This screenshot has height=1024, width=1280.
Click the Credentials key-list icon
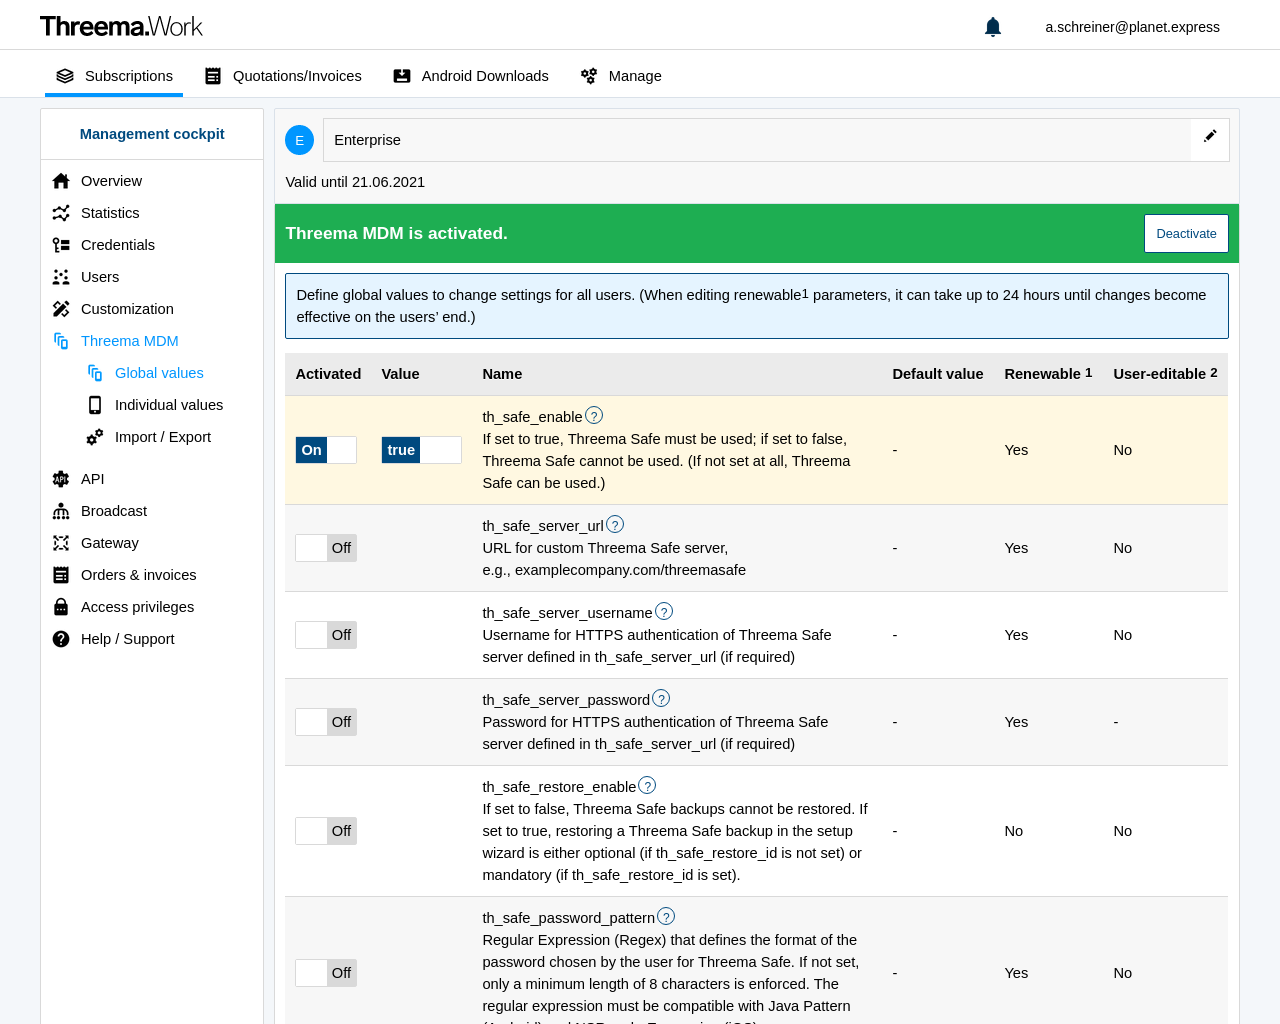[61, 245]
